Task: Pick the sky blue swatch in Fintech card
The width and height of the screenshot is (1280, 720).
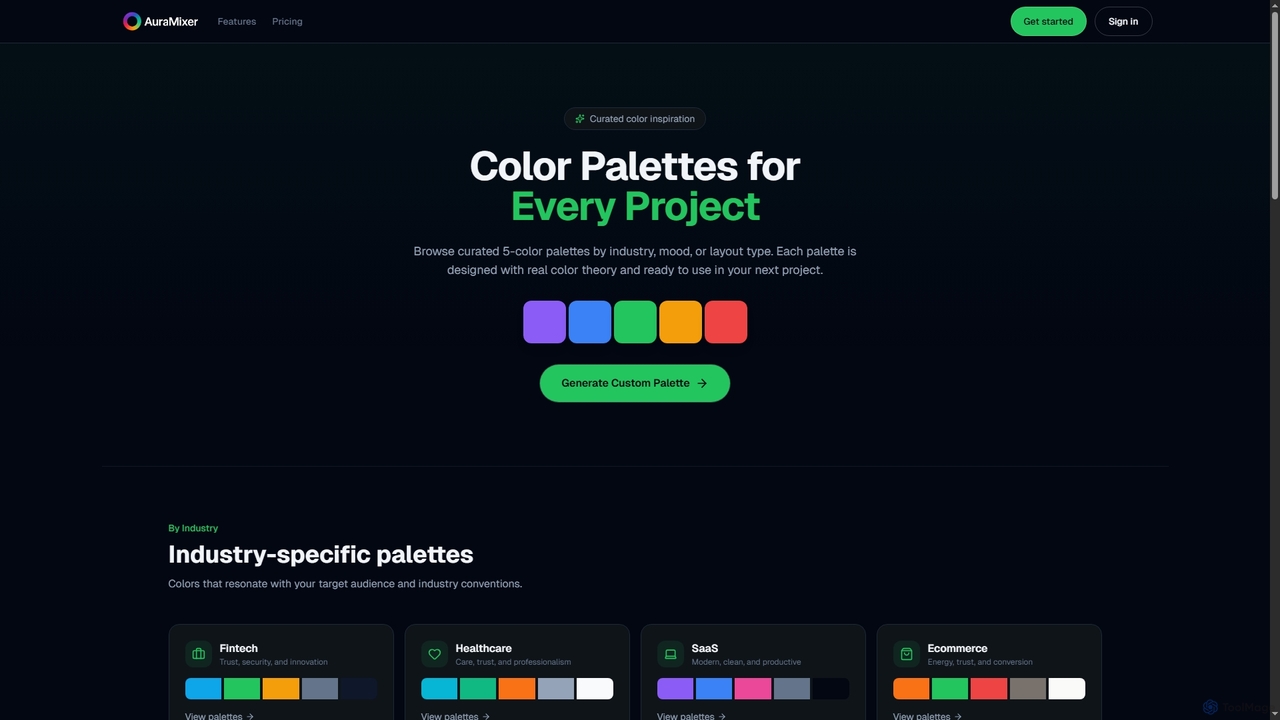Action: click(x=203, y=688)
